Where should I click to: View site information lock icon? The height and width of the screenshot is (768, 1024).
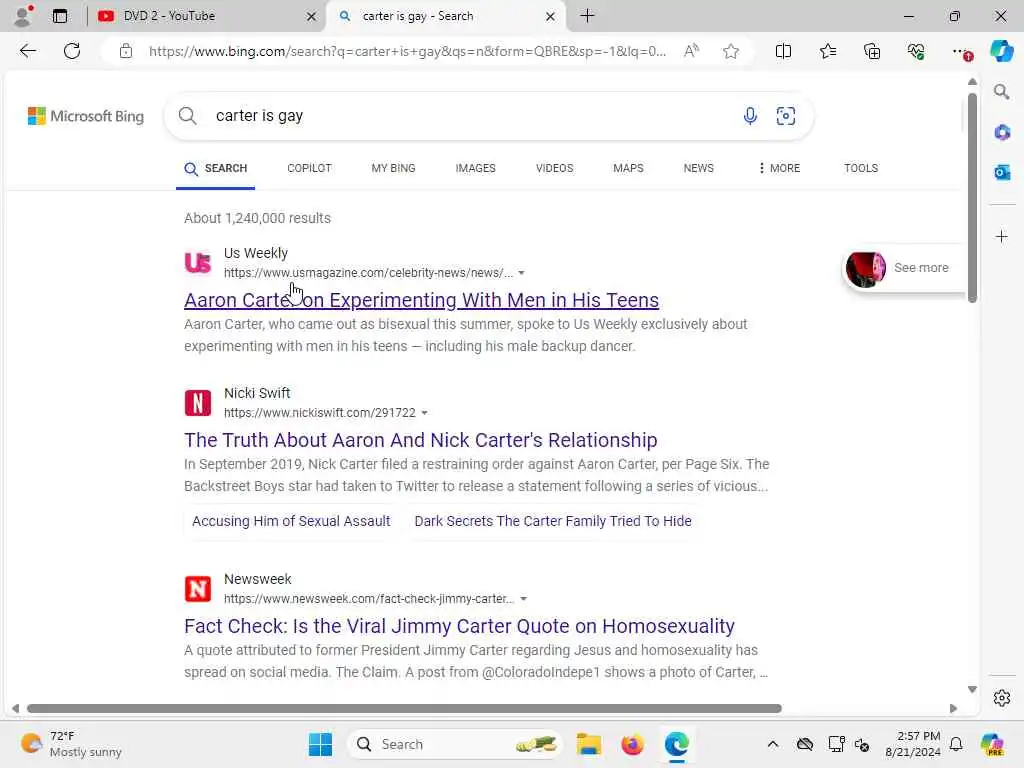point(126,51)
